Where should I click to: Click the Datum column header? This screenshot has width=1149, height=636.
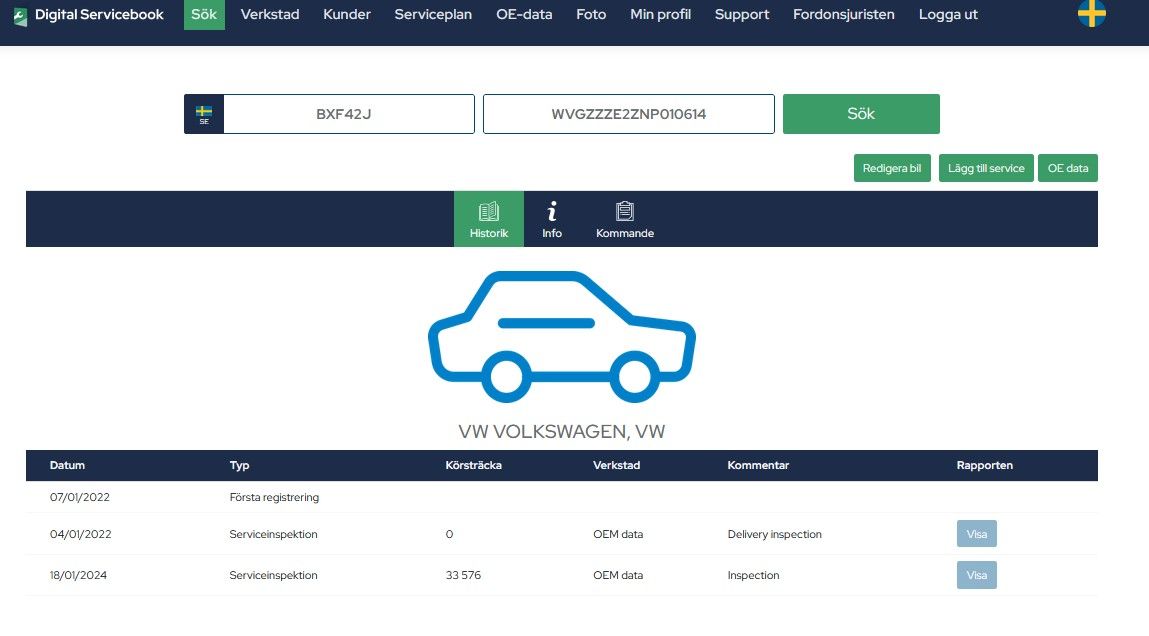pyautogui.click(x=67, y=465)
